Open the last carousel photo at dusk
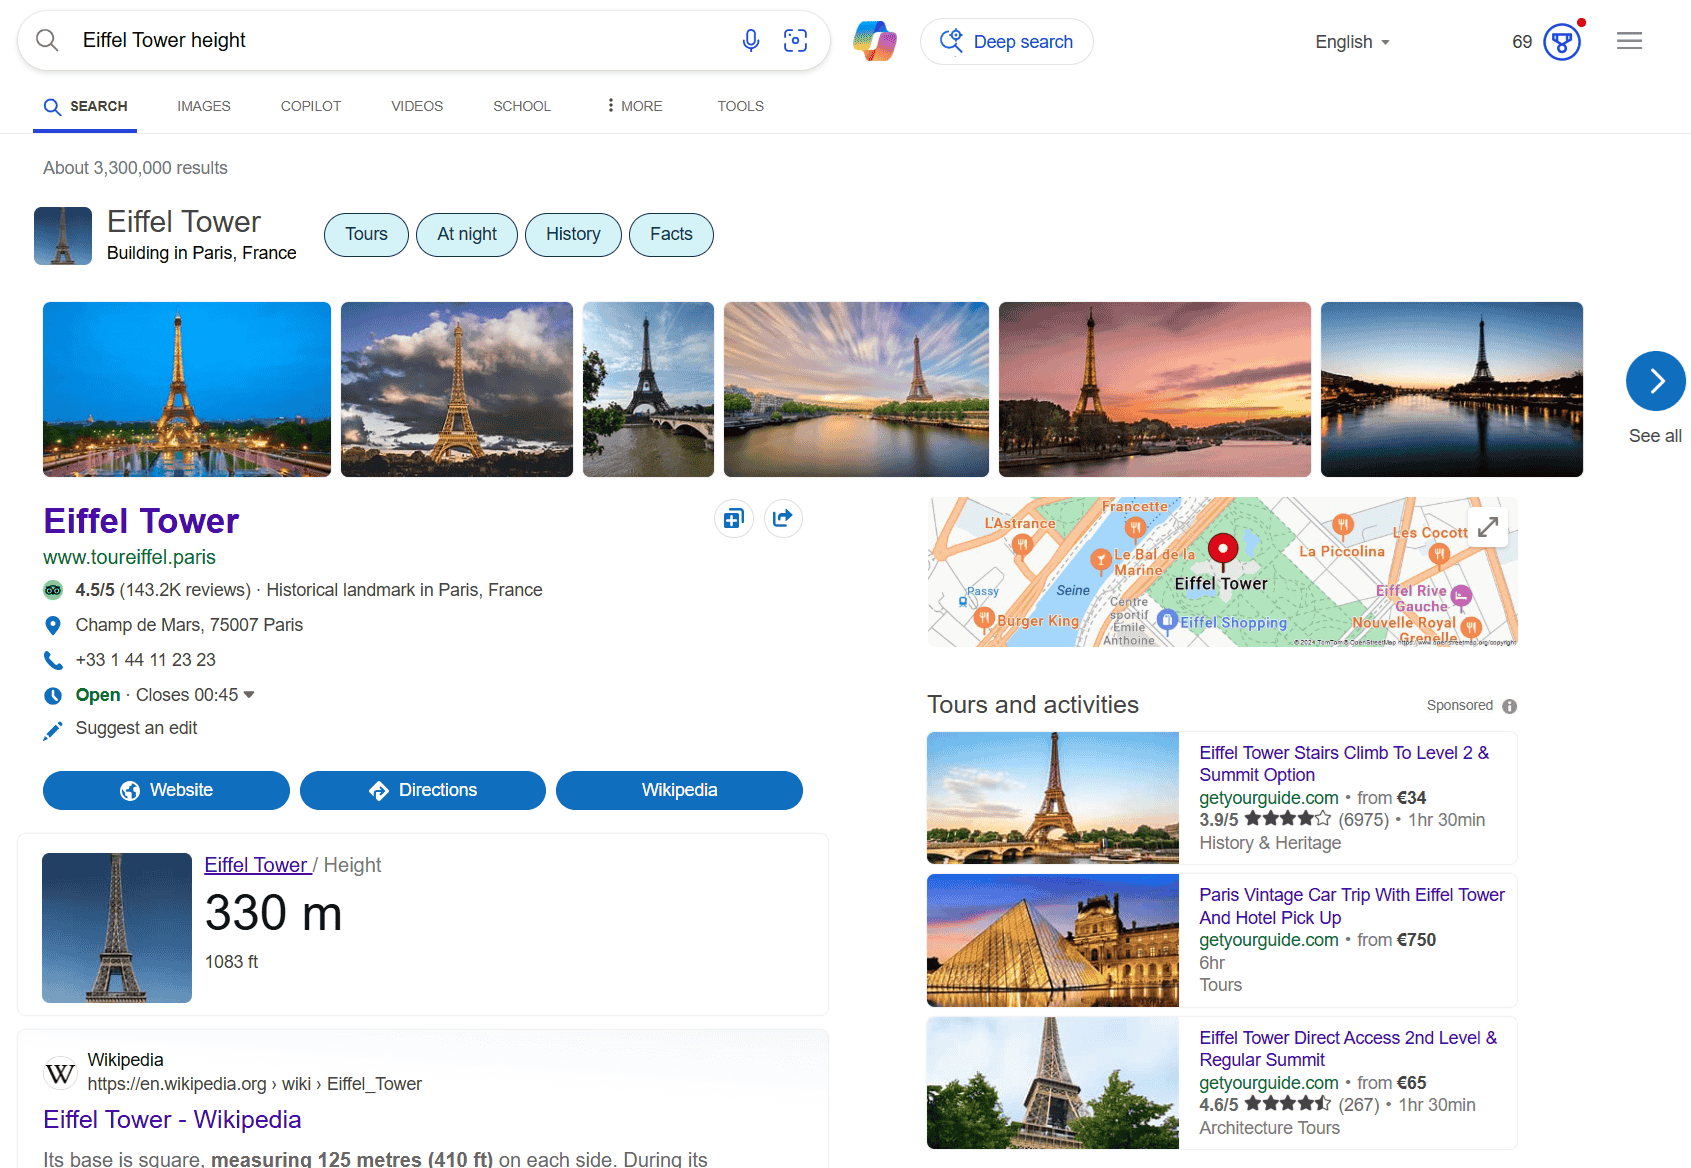 pyautogui.click(x=1452, y=389)
